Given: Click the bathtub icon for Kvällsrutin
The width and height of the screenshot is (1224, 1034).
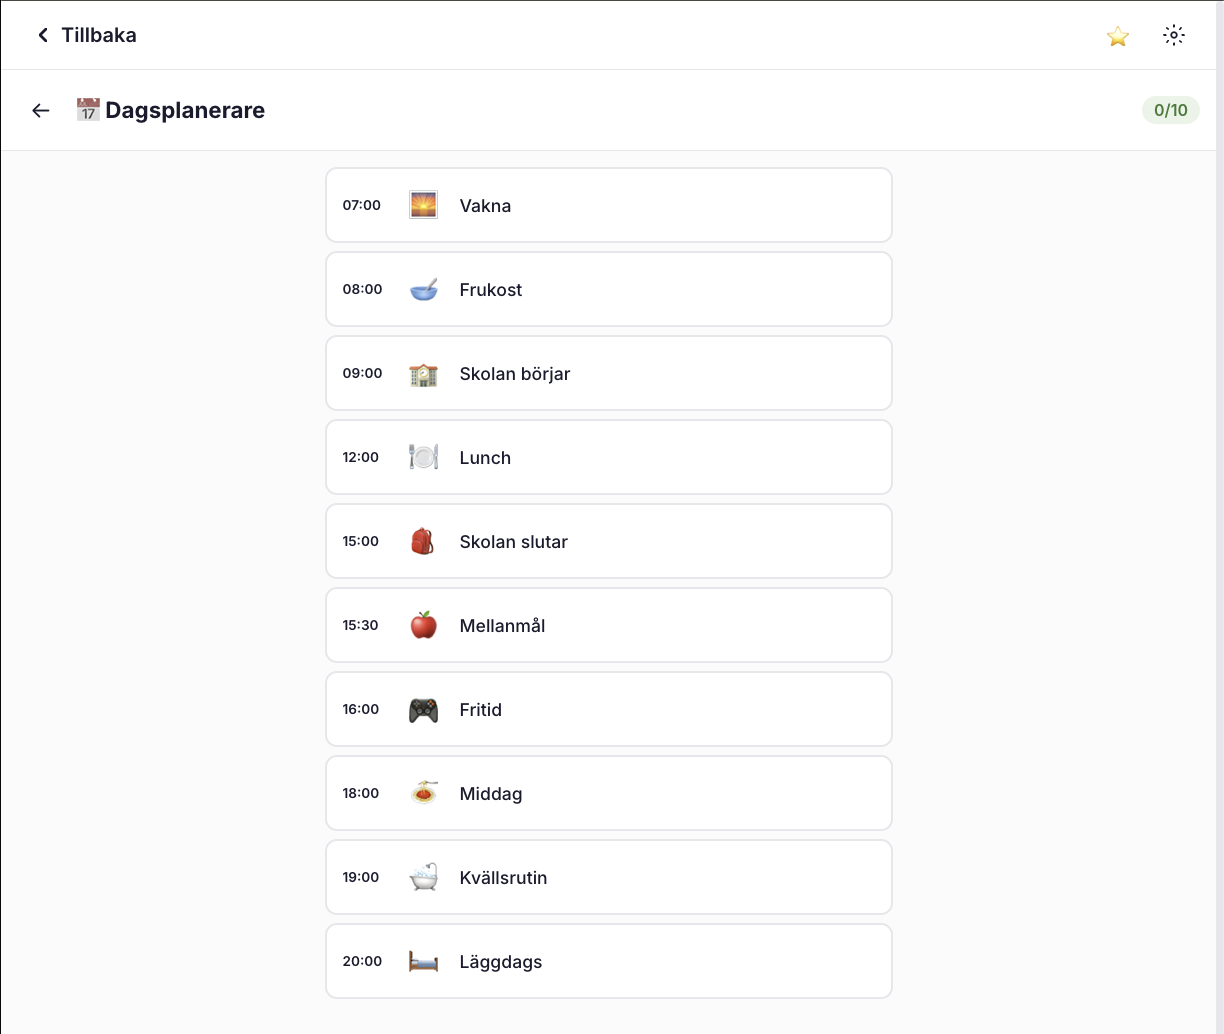Looking at the screenshot, I should pos(423,878).
